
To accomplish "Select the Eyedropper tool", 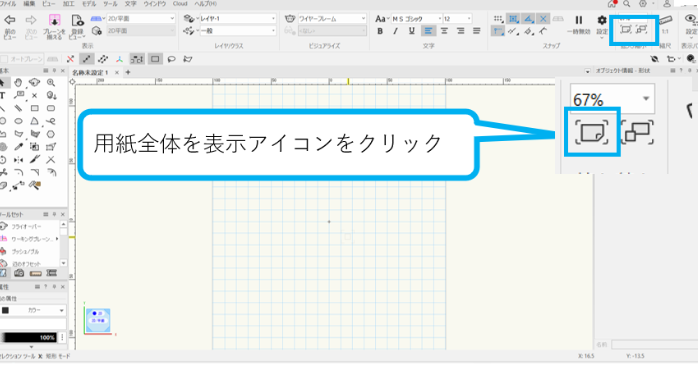I will pos(18,147).
